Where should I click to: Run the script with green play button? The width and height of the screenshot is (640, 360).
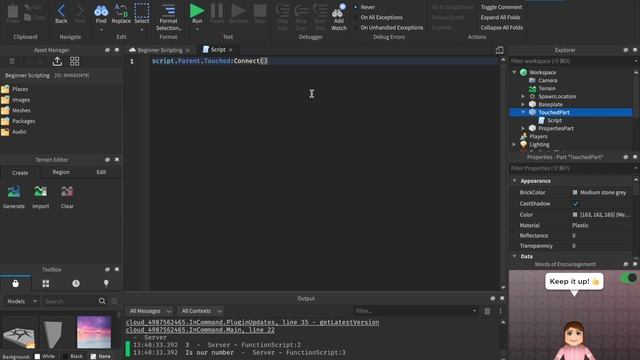pyautogui.click(x=197, y=11)
